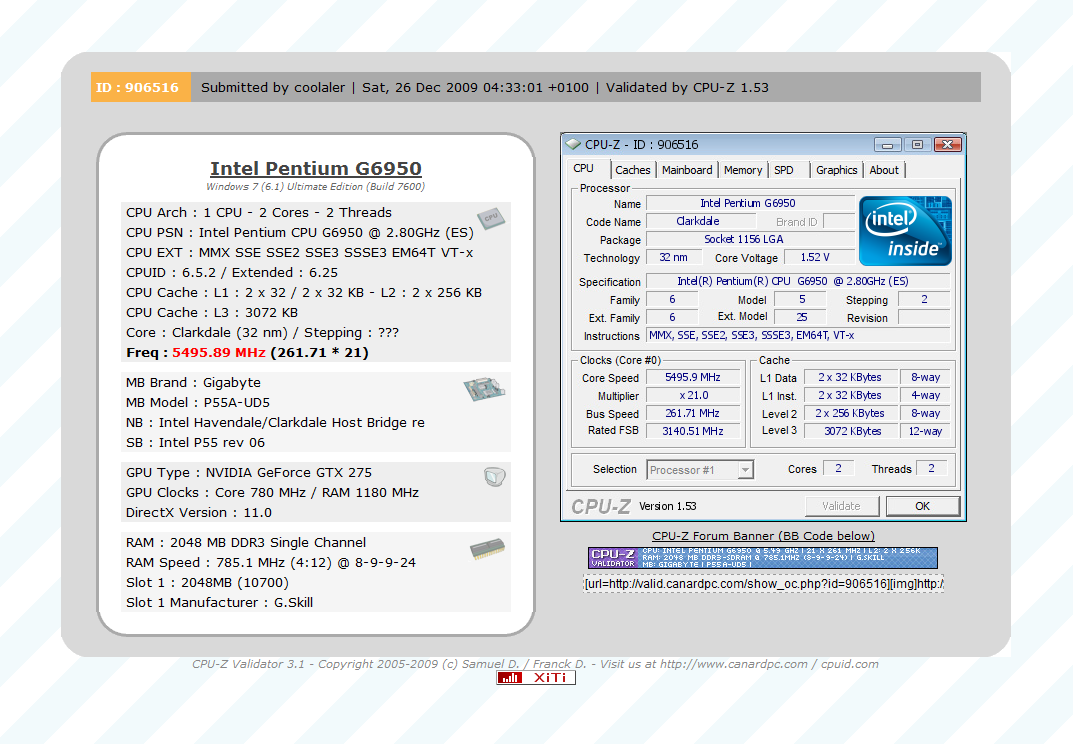This screenshot has height=744, width=1073.
Task: Click the OK button in CPU-Z
Action: coord(922,506)
